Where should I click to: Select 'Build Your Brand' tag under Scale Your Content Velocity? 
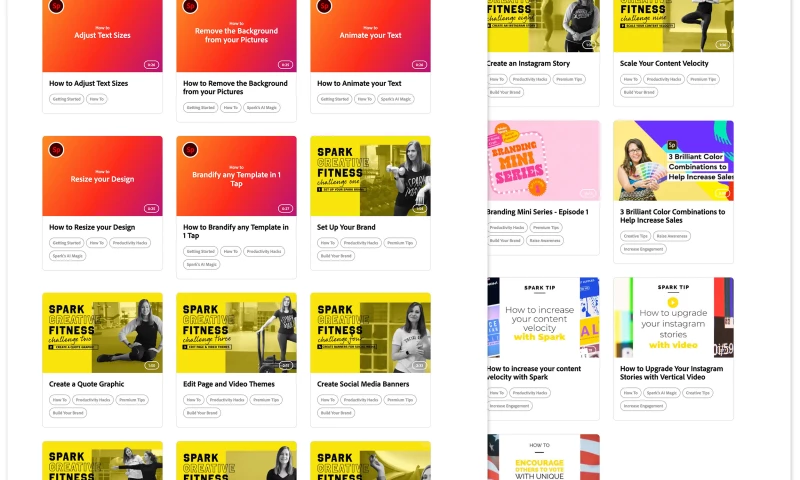pyautogui.click(x=639, y=92)
